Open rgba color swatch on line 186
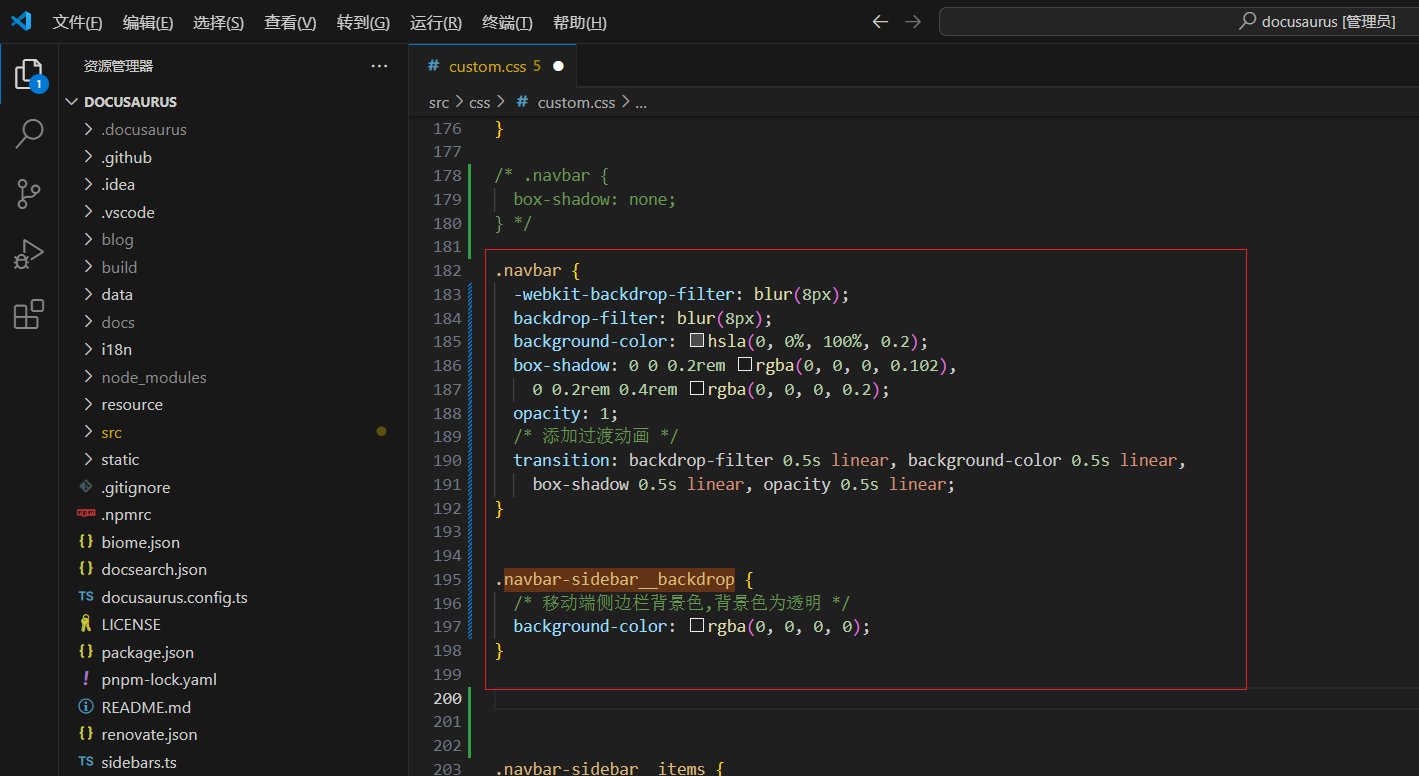This screenshot has height=776, width=1419. pyautogui.click(x=745, y=365)
